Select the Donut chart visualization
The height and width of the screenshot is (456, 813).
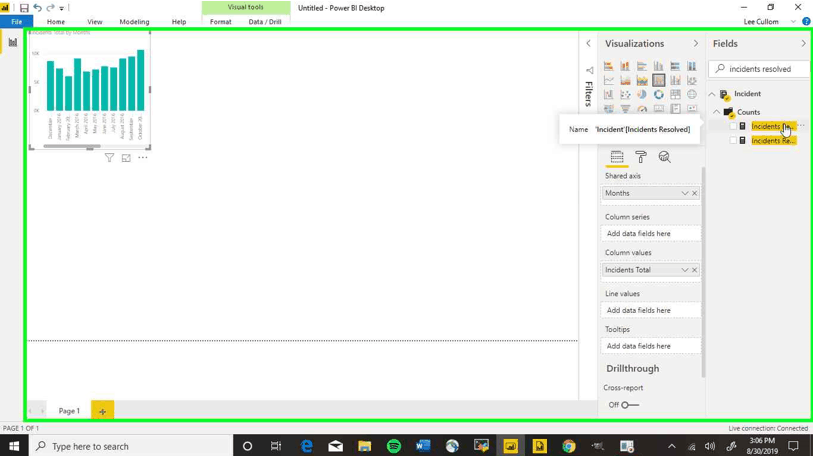point(658,94)
